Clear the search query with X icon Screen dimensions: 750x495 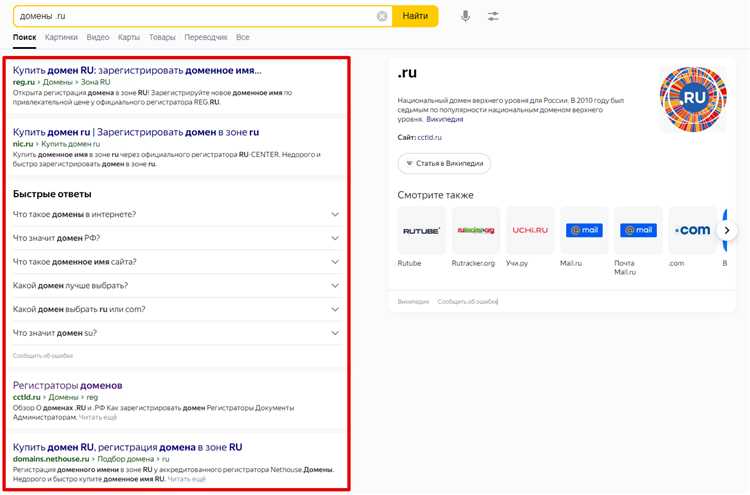tap(382, 16)
